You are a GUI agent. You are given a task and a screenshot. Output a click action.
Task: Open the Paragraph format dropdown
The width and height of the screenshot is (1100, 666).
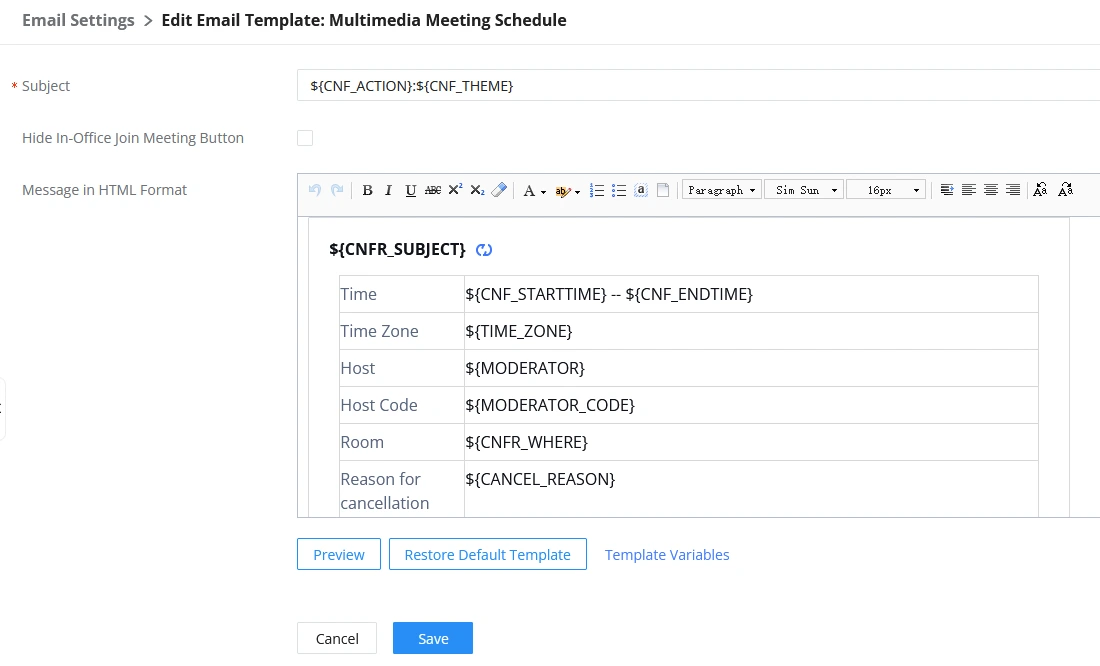(x=722, y=190)
